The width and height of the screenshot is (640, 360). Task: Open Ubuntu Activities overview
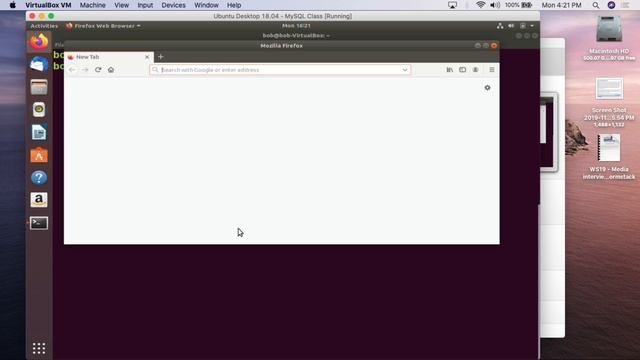pos(44,26)
